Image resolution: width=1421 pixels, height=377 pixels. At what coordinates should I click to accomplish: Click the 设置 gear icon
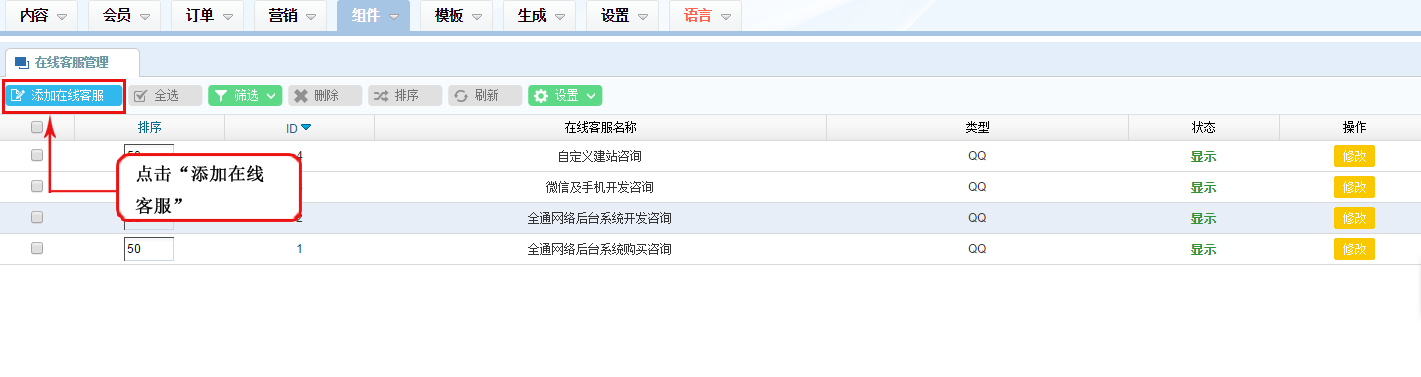[x=541, y=96]
